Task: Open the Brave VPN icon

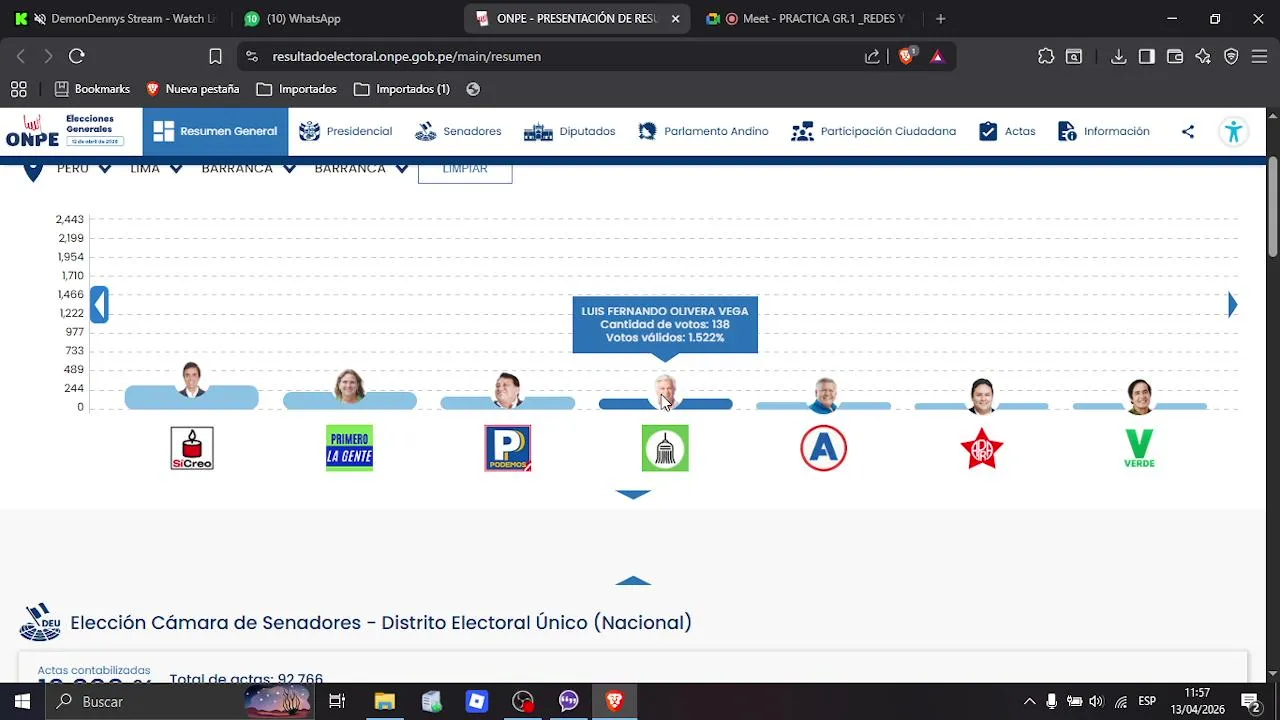Action: point(1231,57)
